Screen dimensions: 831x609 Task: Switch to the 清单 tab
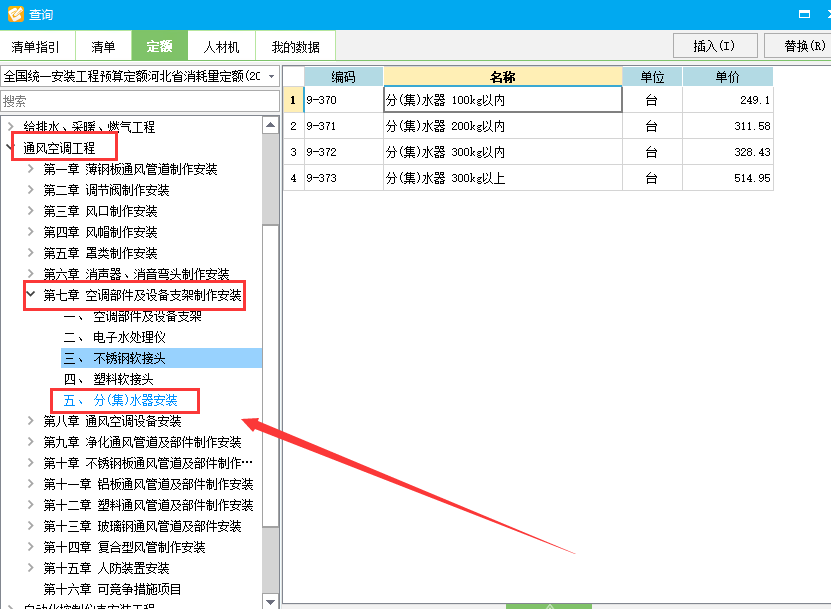pyautogui.click(x=103, y=47)
